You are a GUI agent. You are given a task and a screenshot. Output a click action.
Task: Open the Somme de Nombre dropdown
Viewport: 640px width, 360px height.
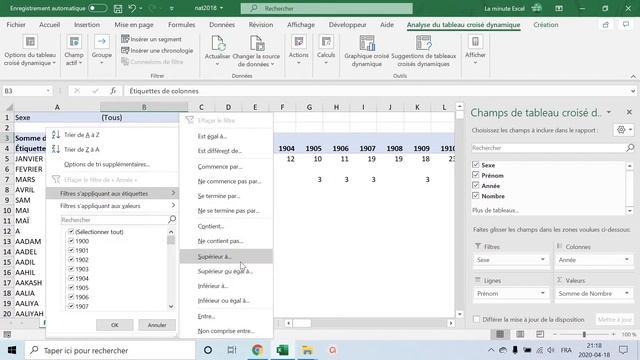click(x=627, y=293)
